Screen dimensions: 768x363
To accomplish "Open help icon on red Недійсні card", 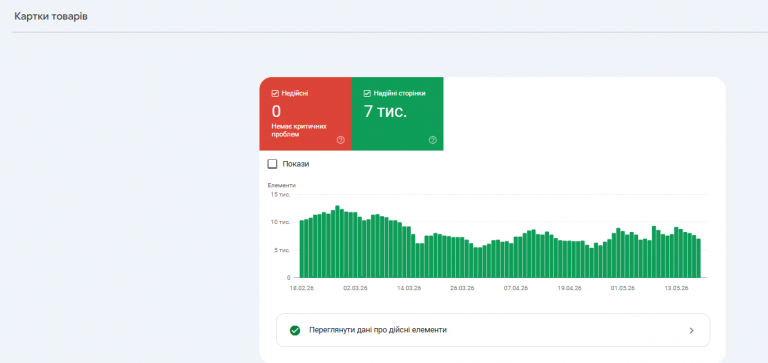I will pos(341,140).
